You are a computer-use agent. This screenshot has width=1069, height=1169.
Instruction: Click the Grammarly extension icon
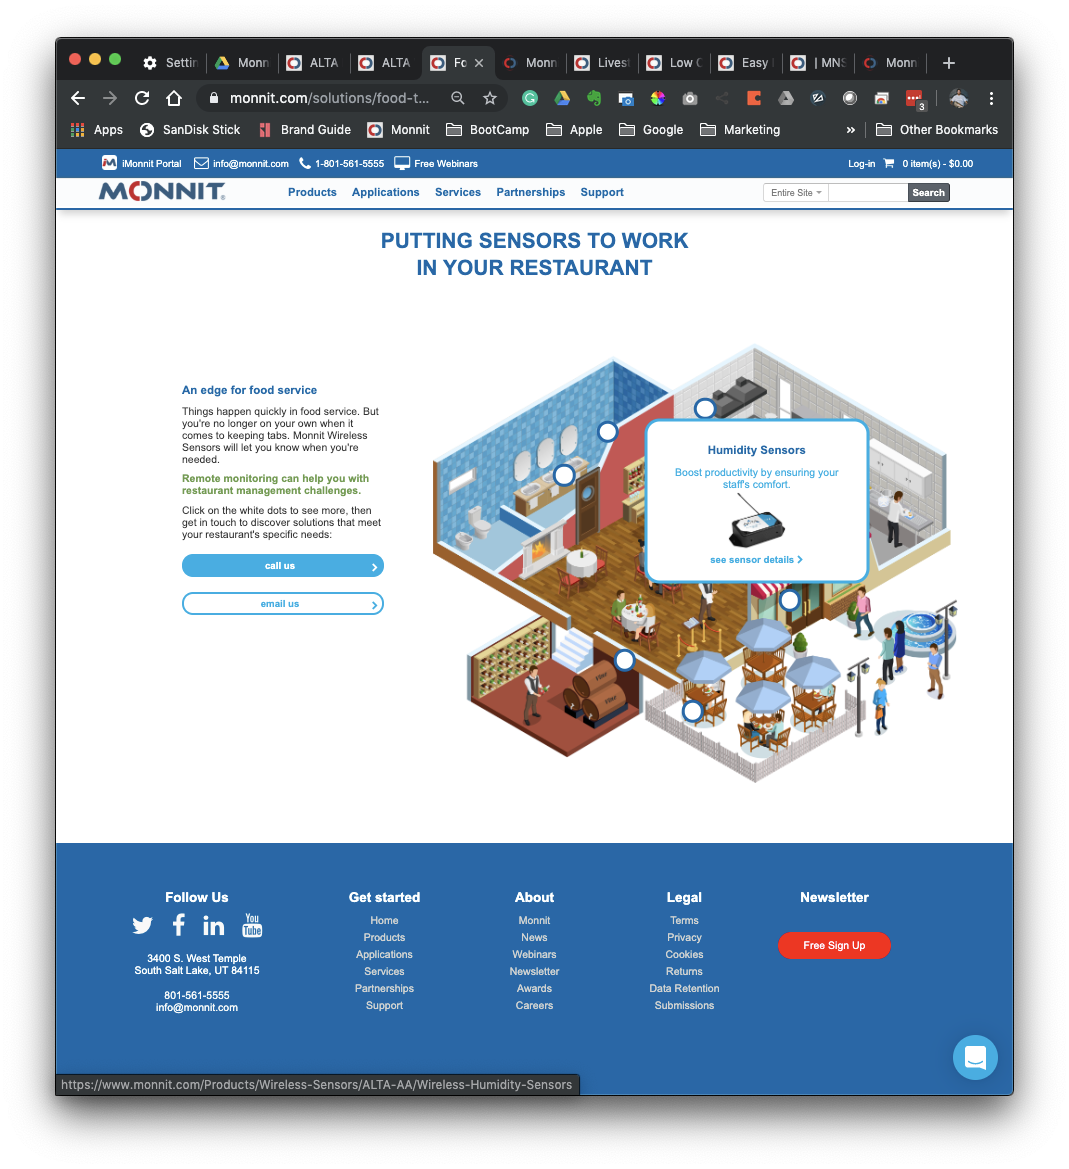[x=530, y=98]
